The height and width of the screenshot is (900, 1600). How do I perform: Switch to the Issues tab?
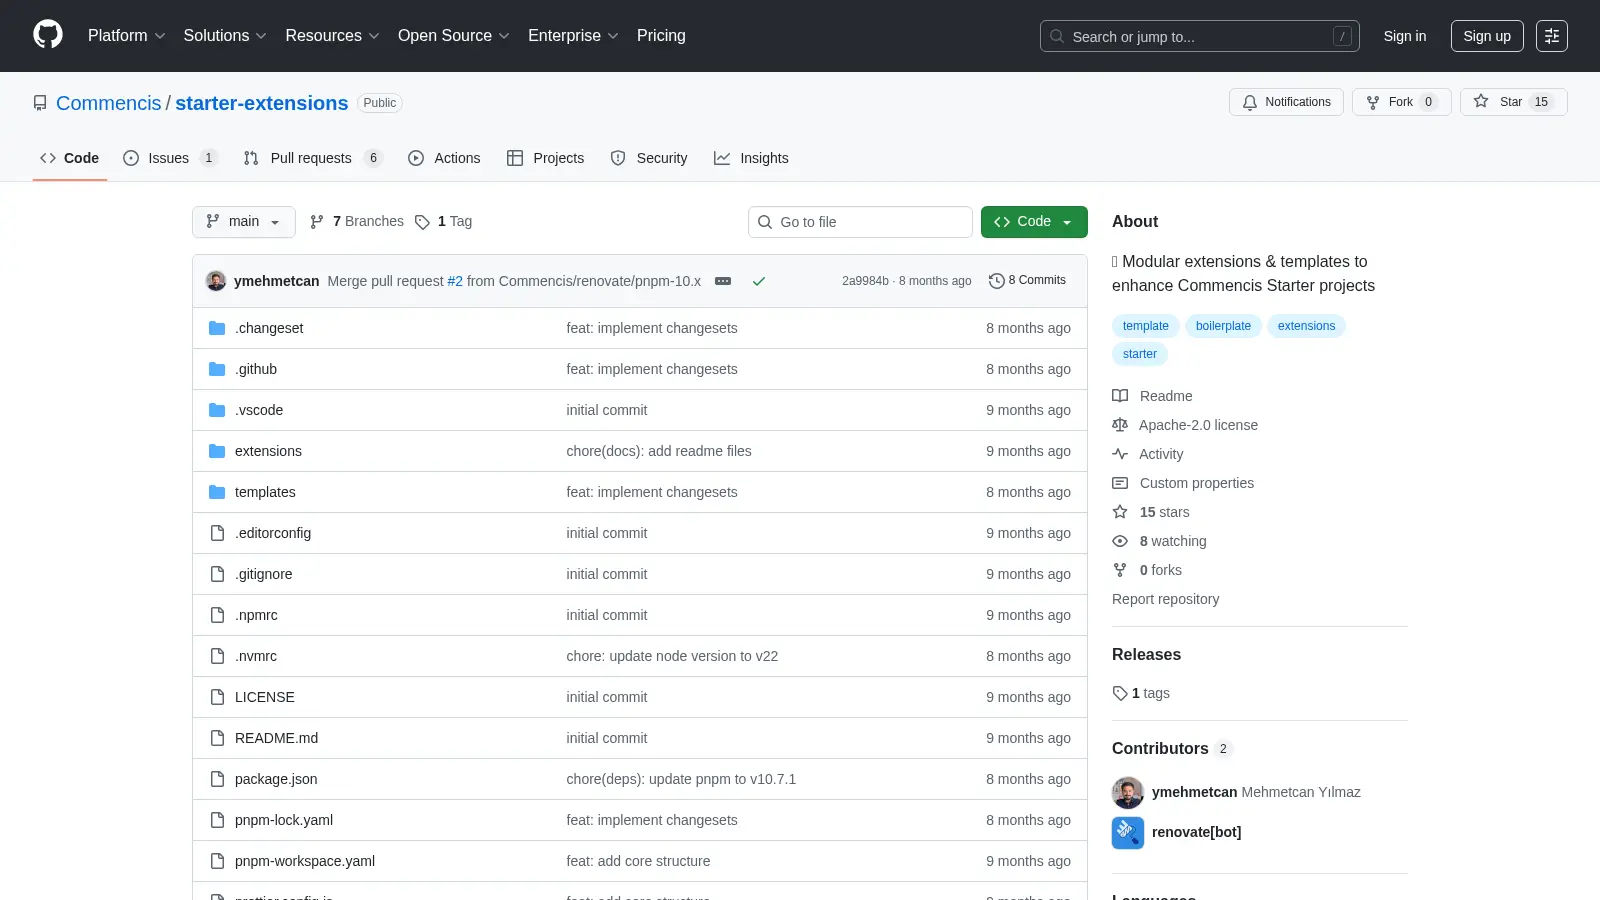pos(169,158)
